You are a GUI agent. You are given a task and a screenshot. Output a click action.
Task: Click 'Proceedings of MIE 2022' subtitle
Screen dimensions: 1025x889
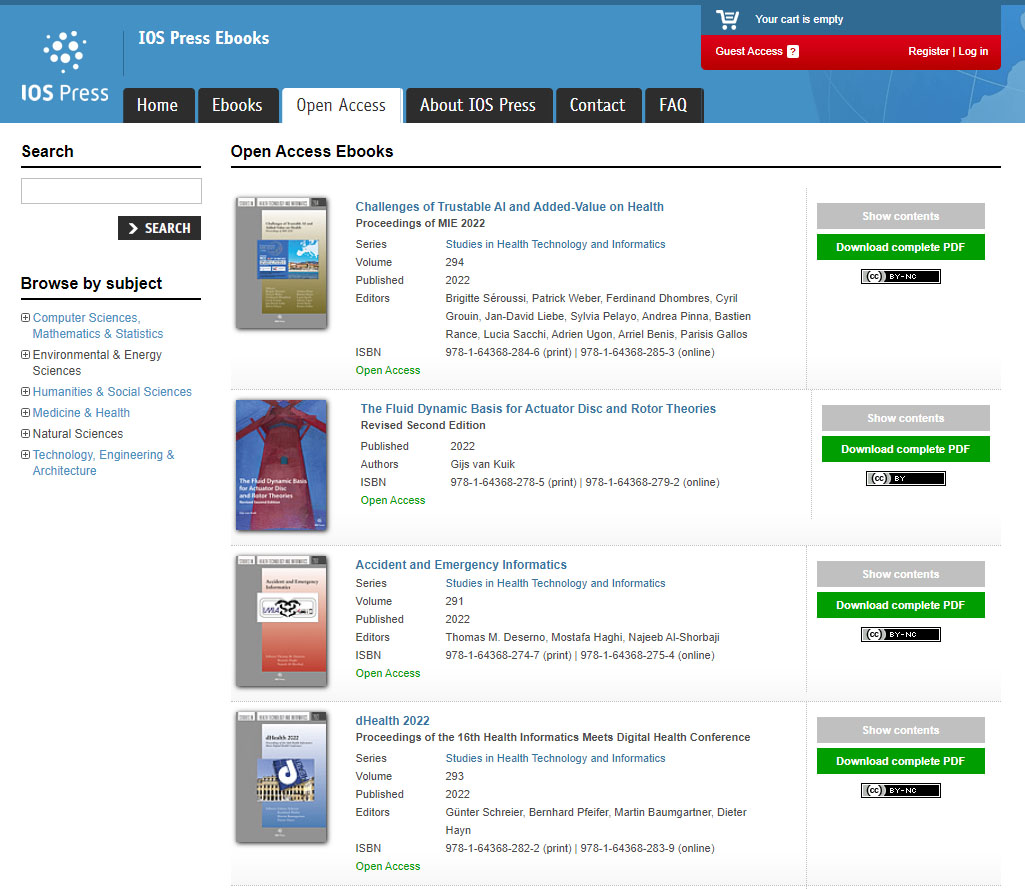pyautogui.click(x=420, y=223)
